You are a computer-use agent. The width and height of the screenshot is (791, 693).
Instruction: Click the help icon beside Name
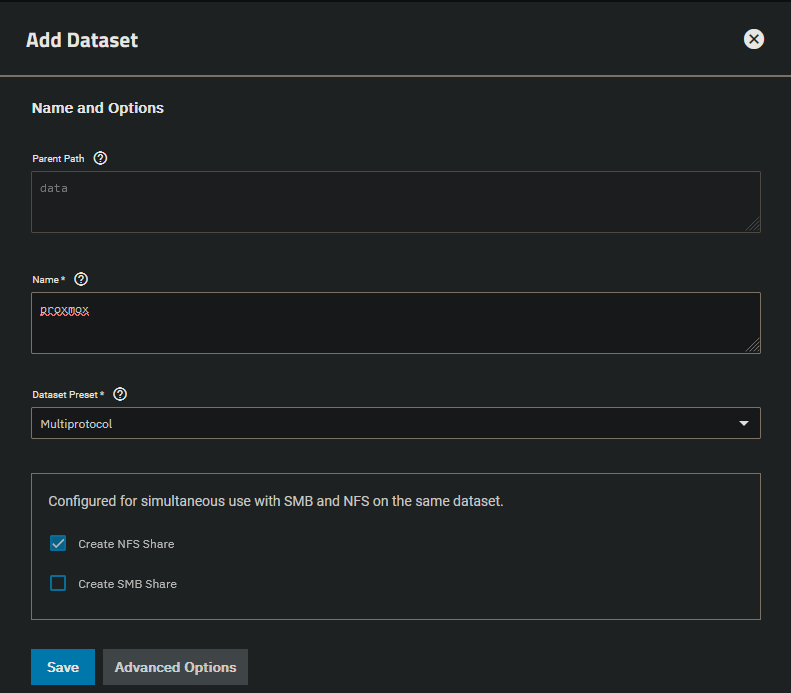[x=81, y=280]
